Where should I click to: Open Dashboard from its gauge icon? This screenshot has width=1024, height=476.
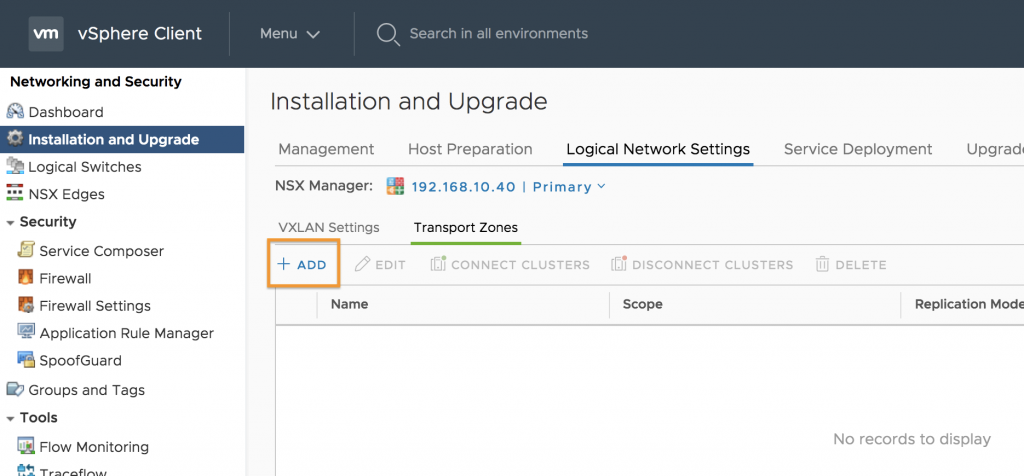click(x=15, y=112)
